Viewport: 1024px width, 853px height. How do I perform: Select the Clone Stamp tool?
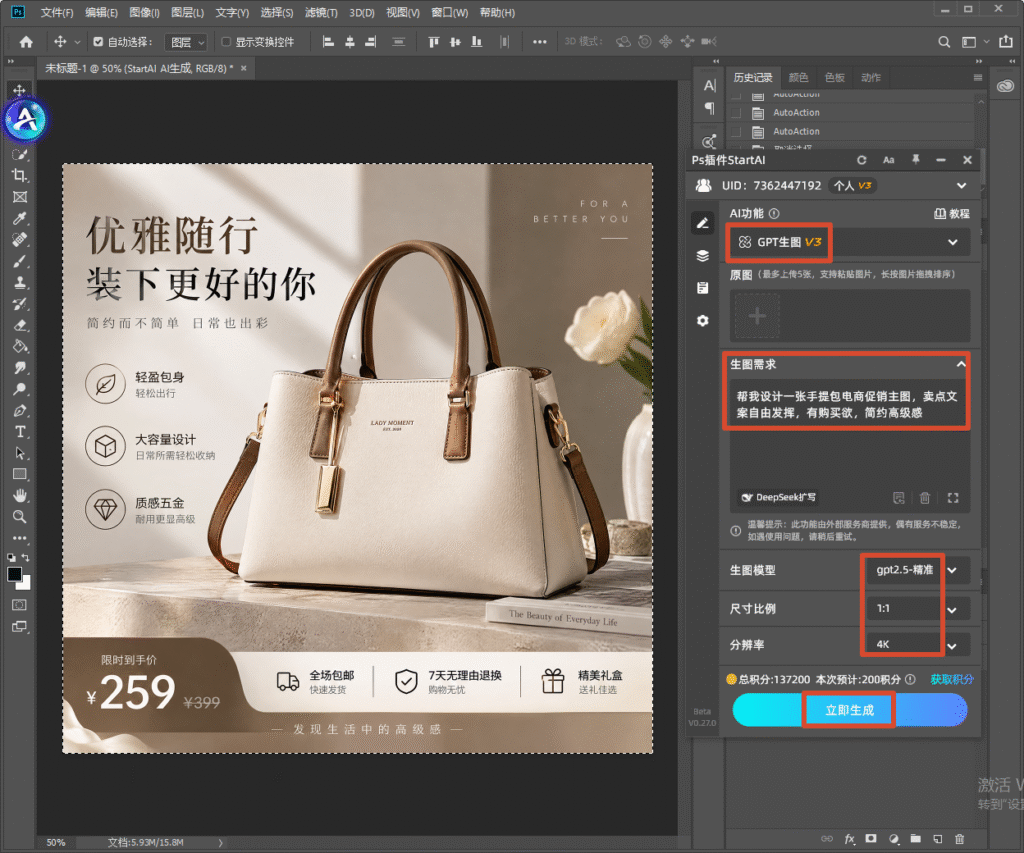[20, 282]
